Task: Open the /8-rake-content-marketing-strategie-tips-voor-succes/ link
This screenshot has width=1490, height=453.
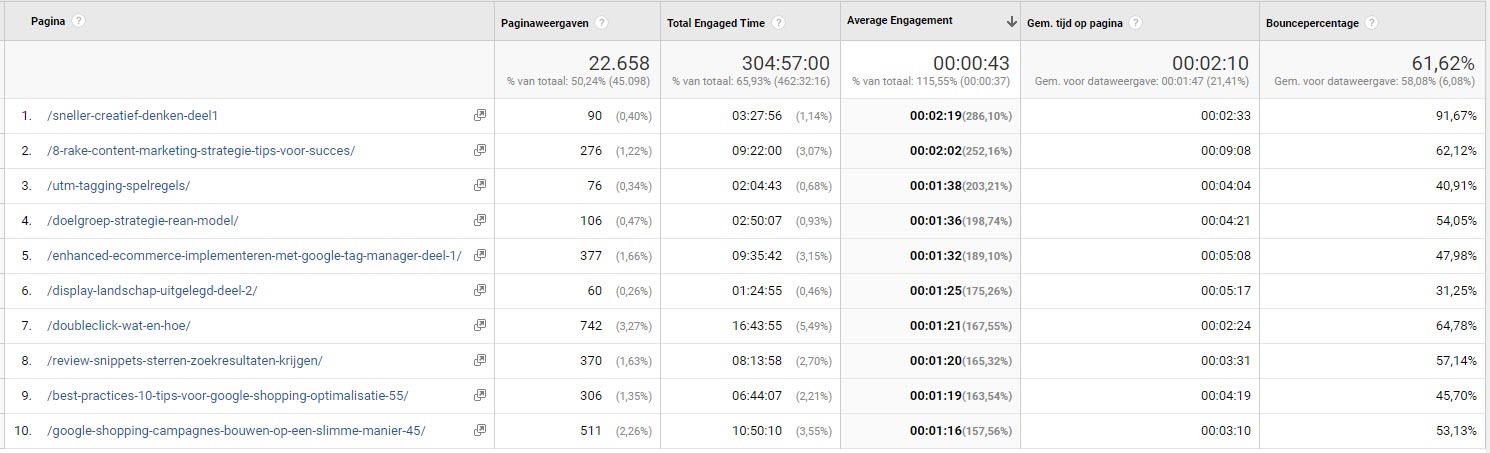Action: click(x=201, y=150)
